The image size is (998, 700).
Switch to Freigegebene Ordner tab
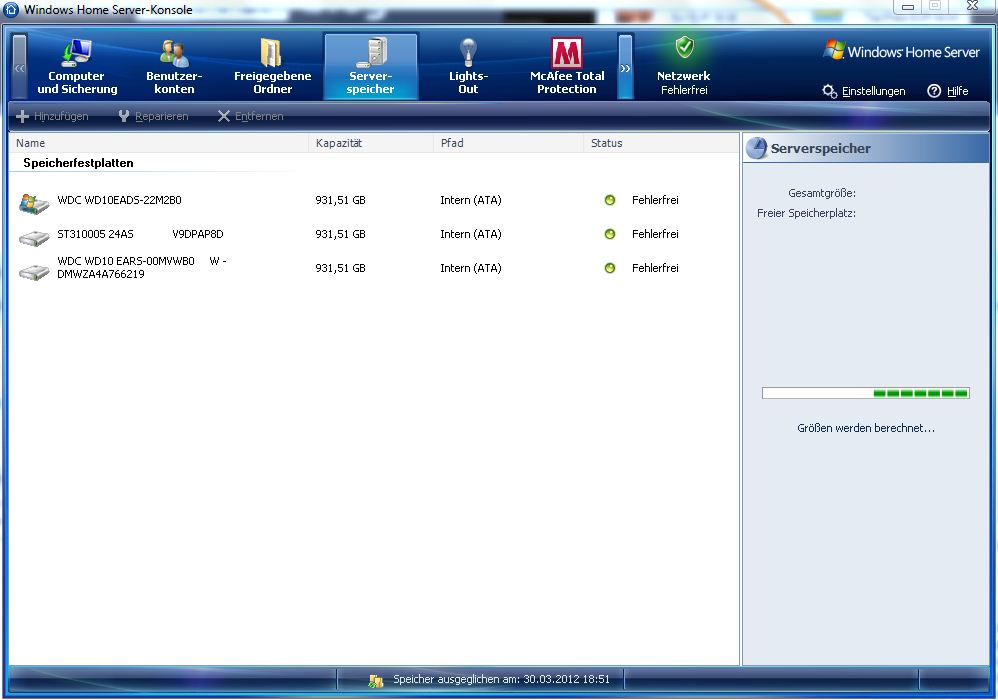[x=272, y=67]
